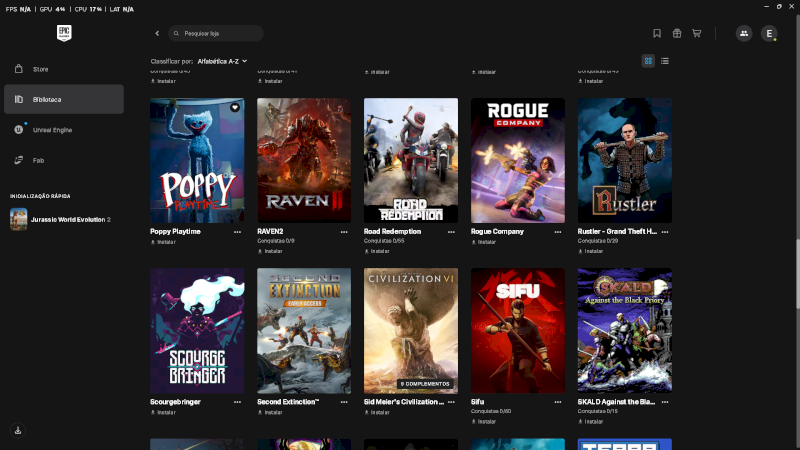This screenshot has height=450, width=800.
Task: Click Sifu title text
Action: (x=478, y=402)
